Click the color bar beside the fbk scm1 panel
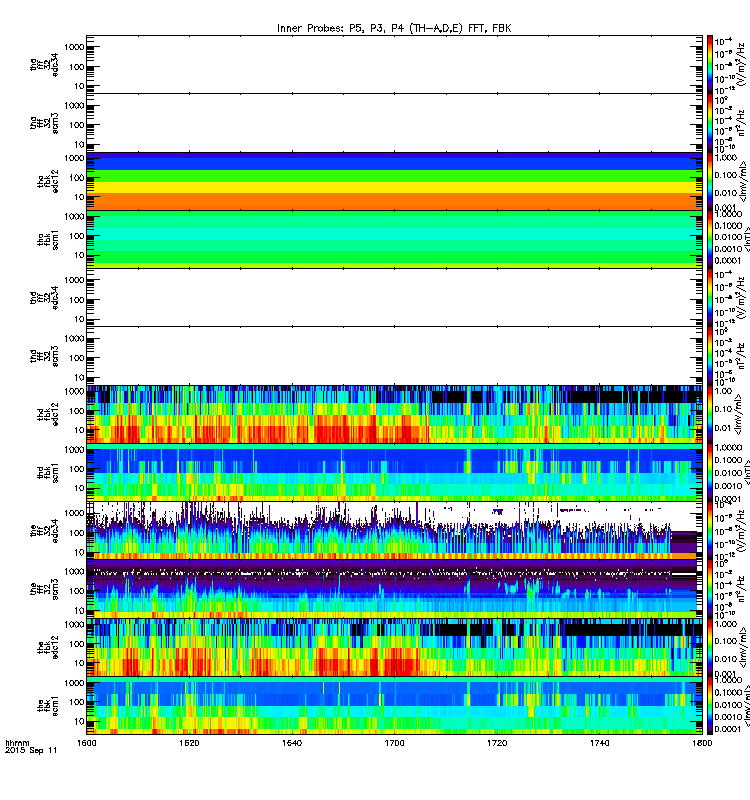This screenshot has height=800, width=750. (710, 705)
